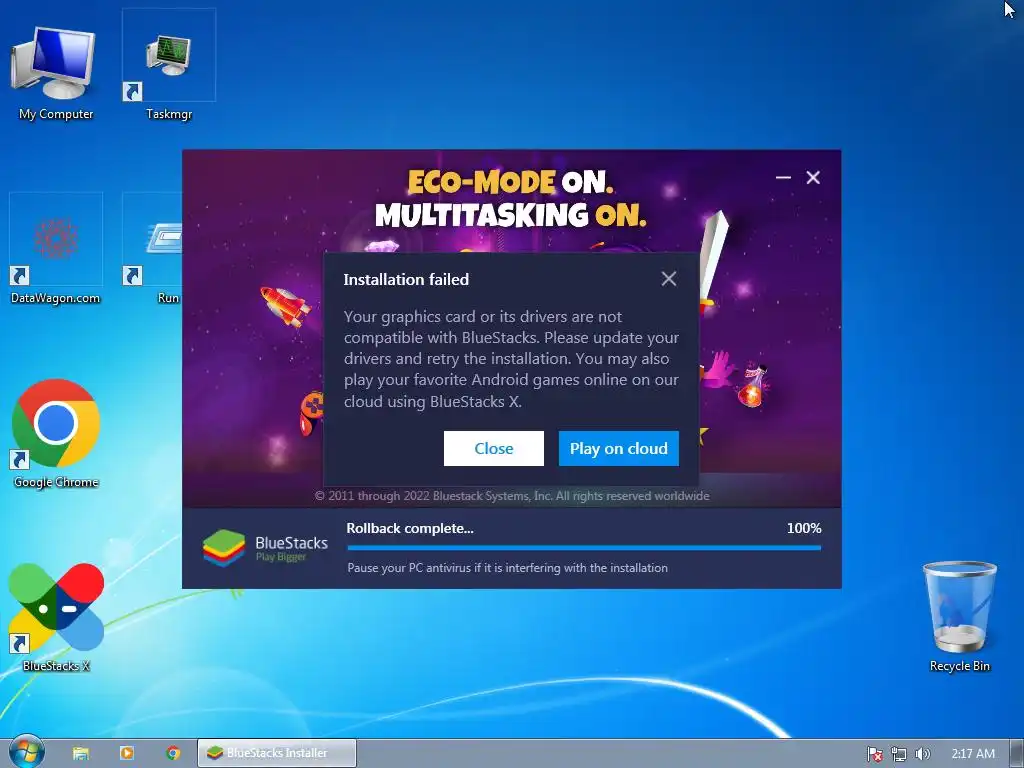This screenshot has height=768, width=1024.
Task: Open the Action Center flag tray icon
Action: 874,754
